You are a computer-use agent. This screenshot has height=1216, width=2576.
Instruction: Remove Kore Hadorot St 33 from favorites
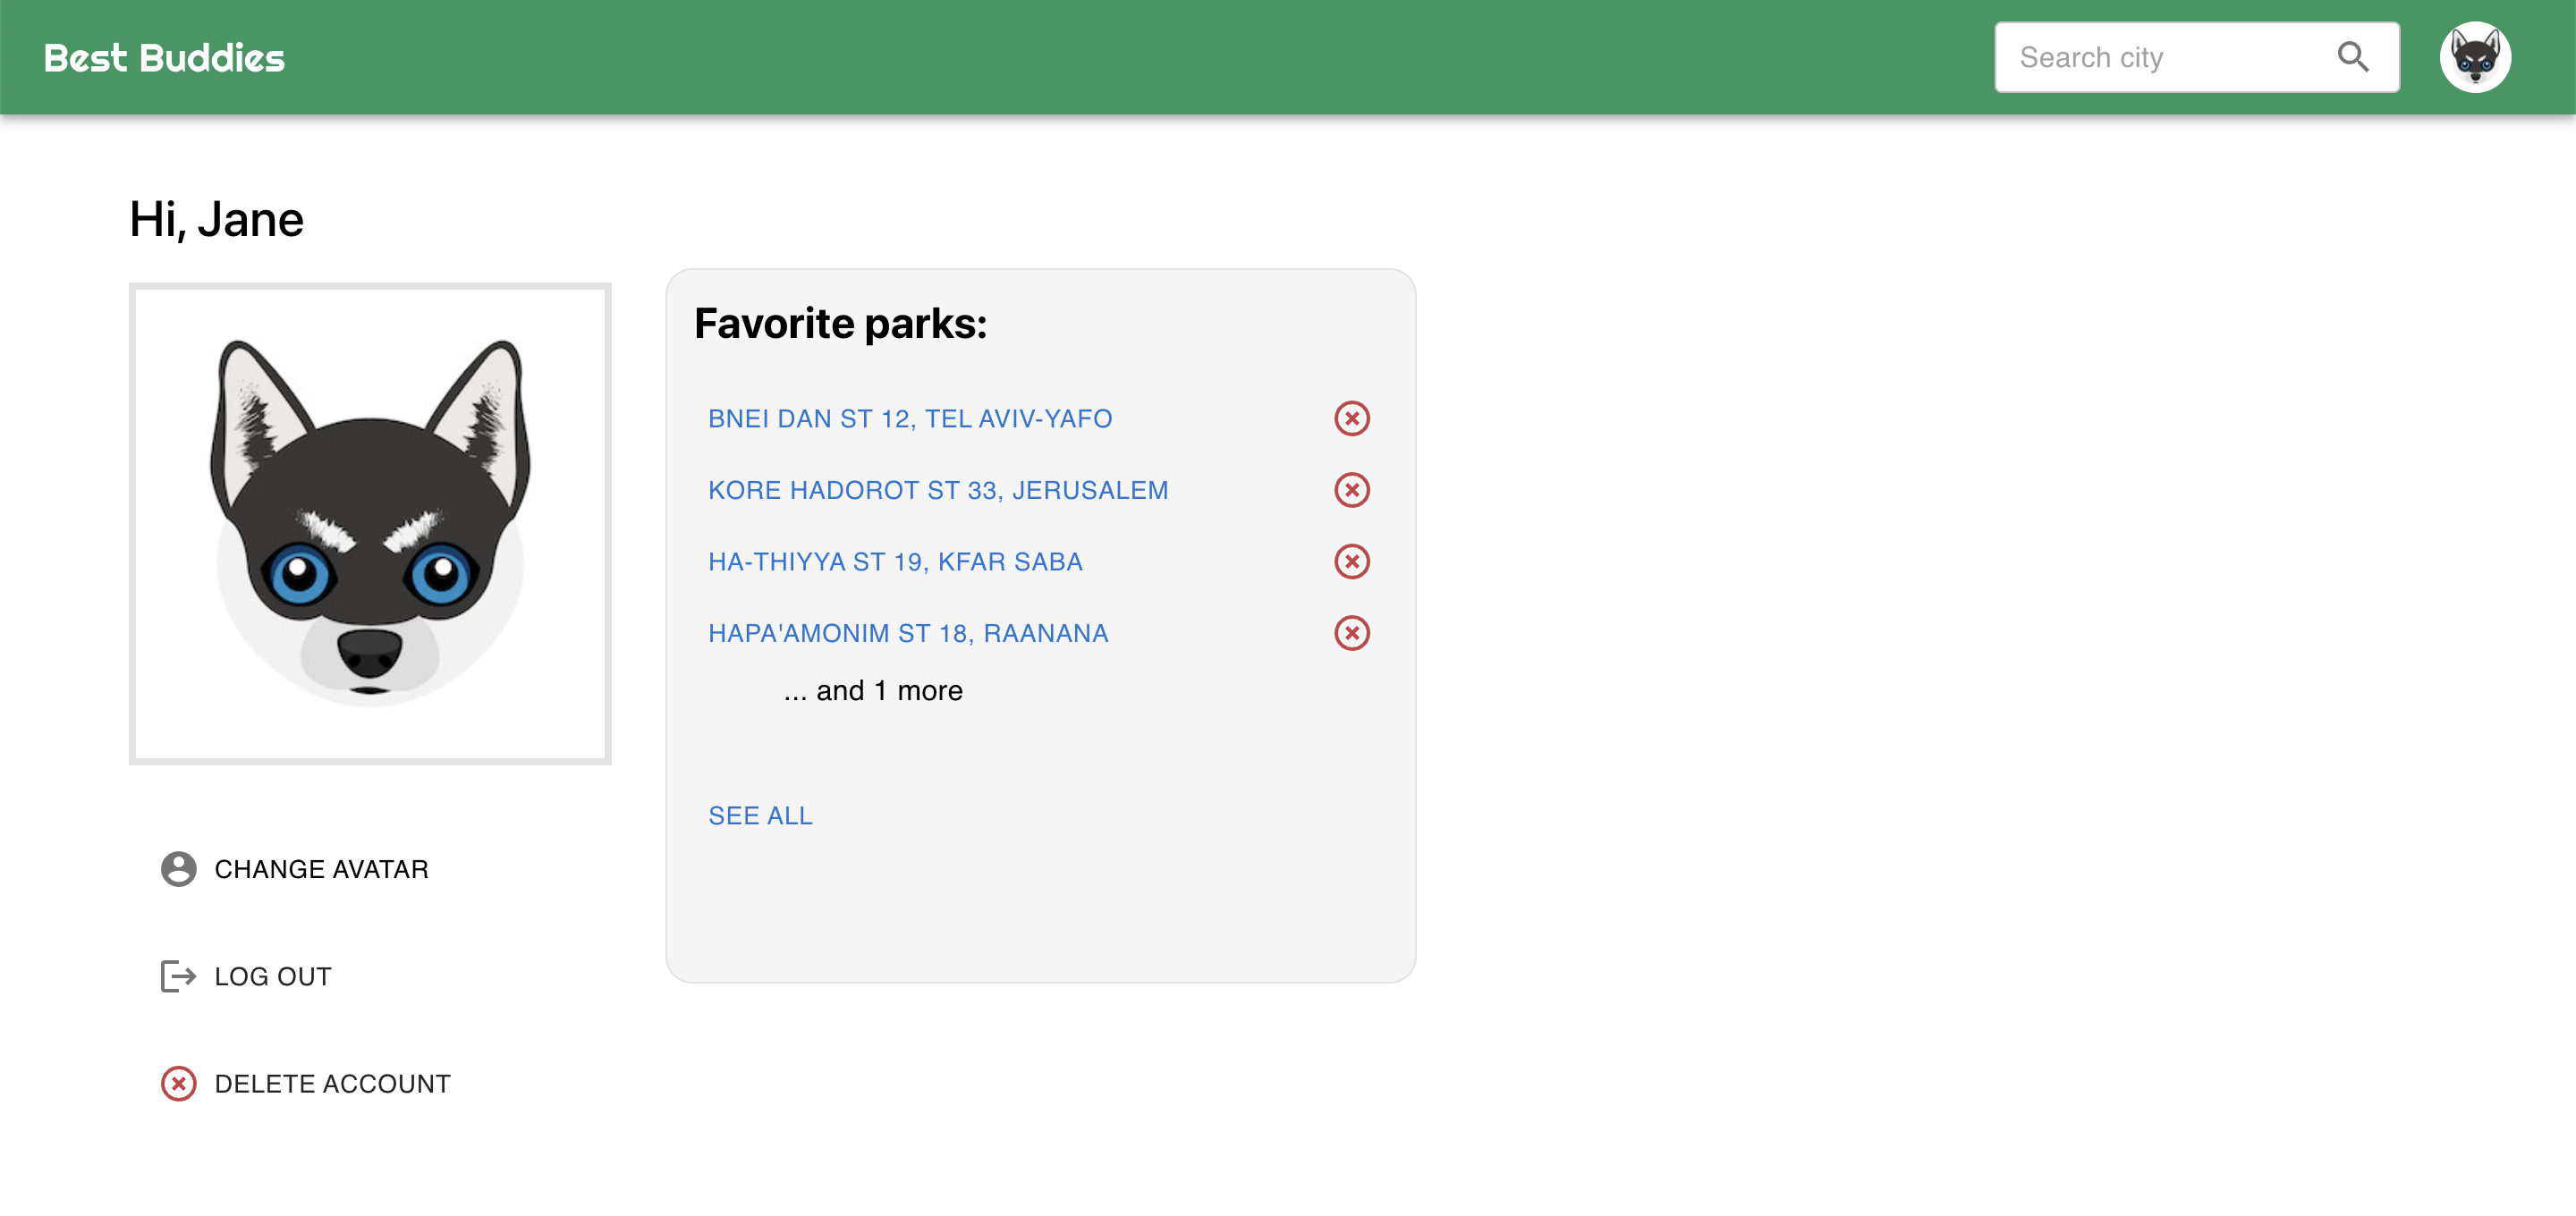click(1352, 490)
